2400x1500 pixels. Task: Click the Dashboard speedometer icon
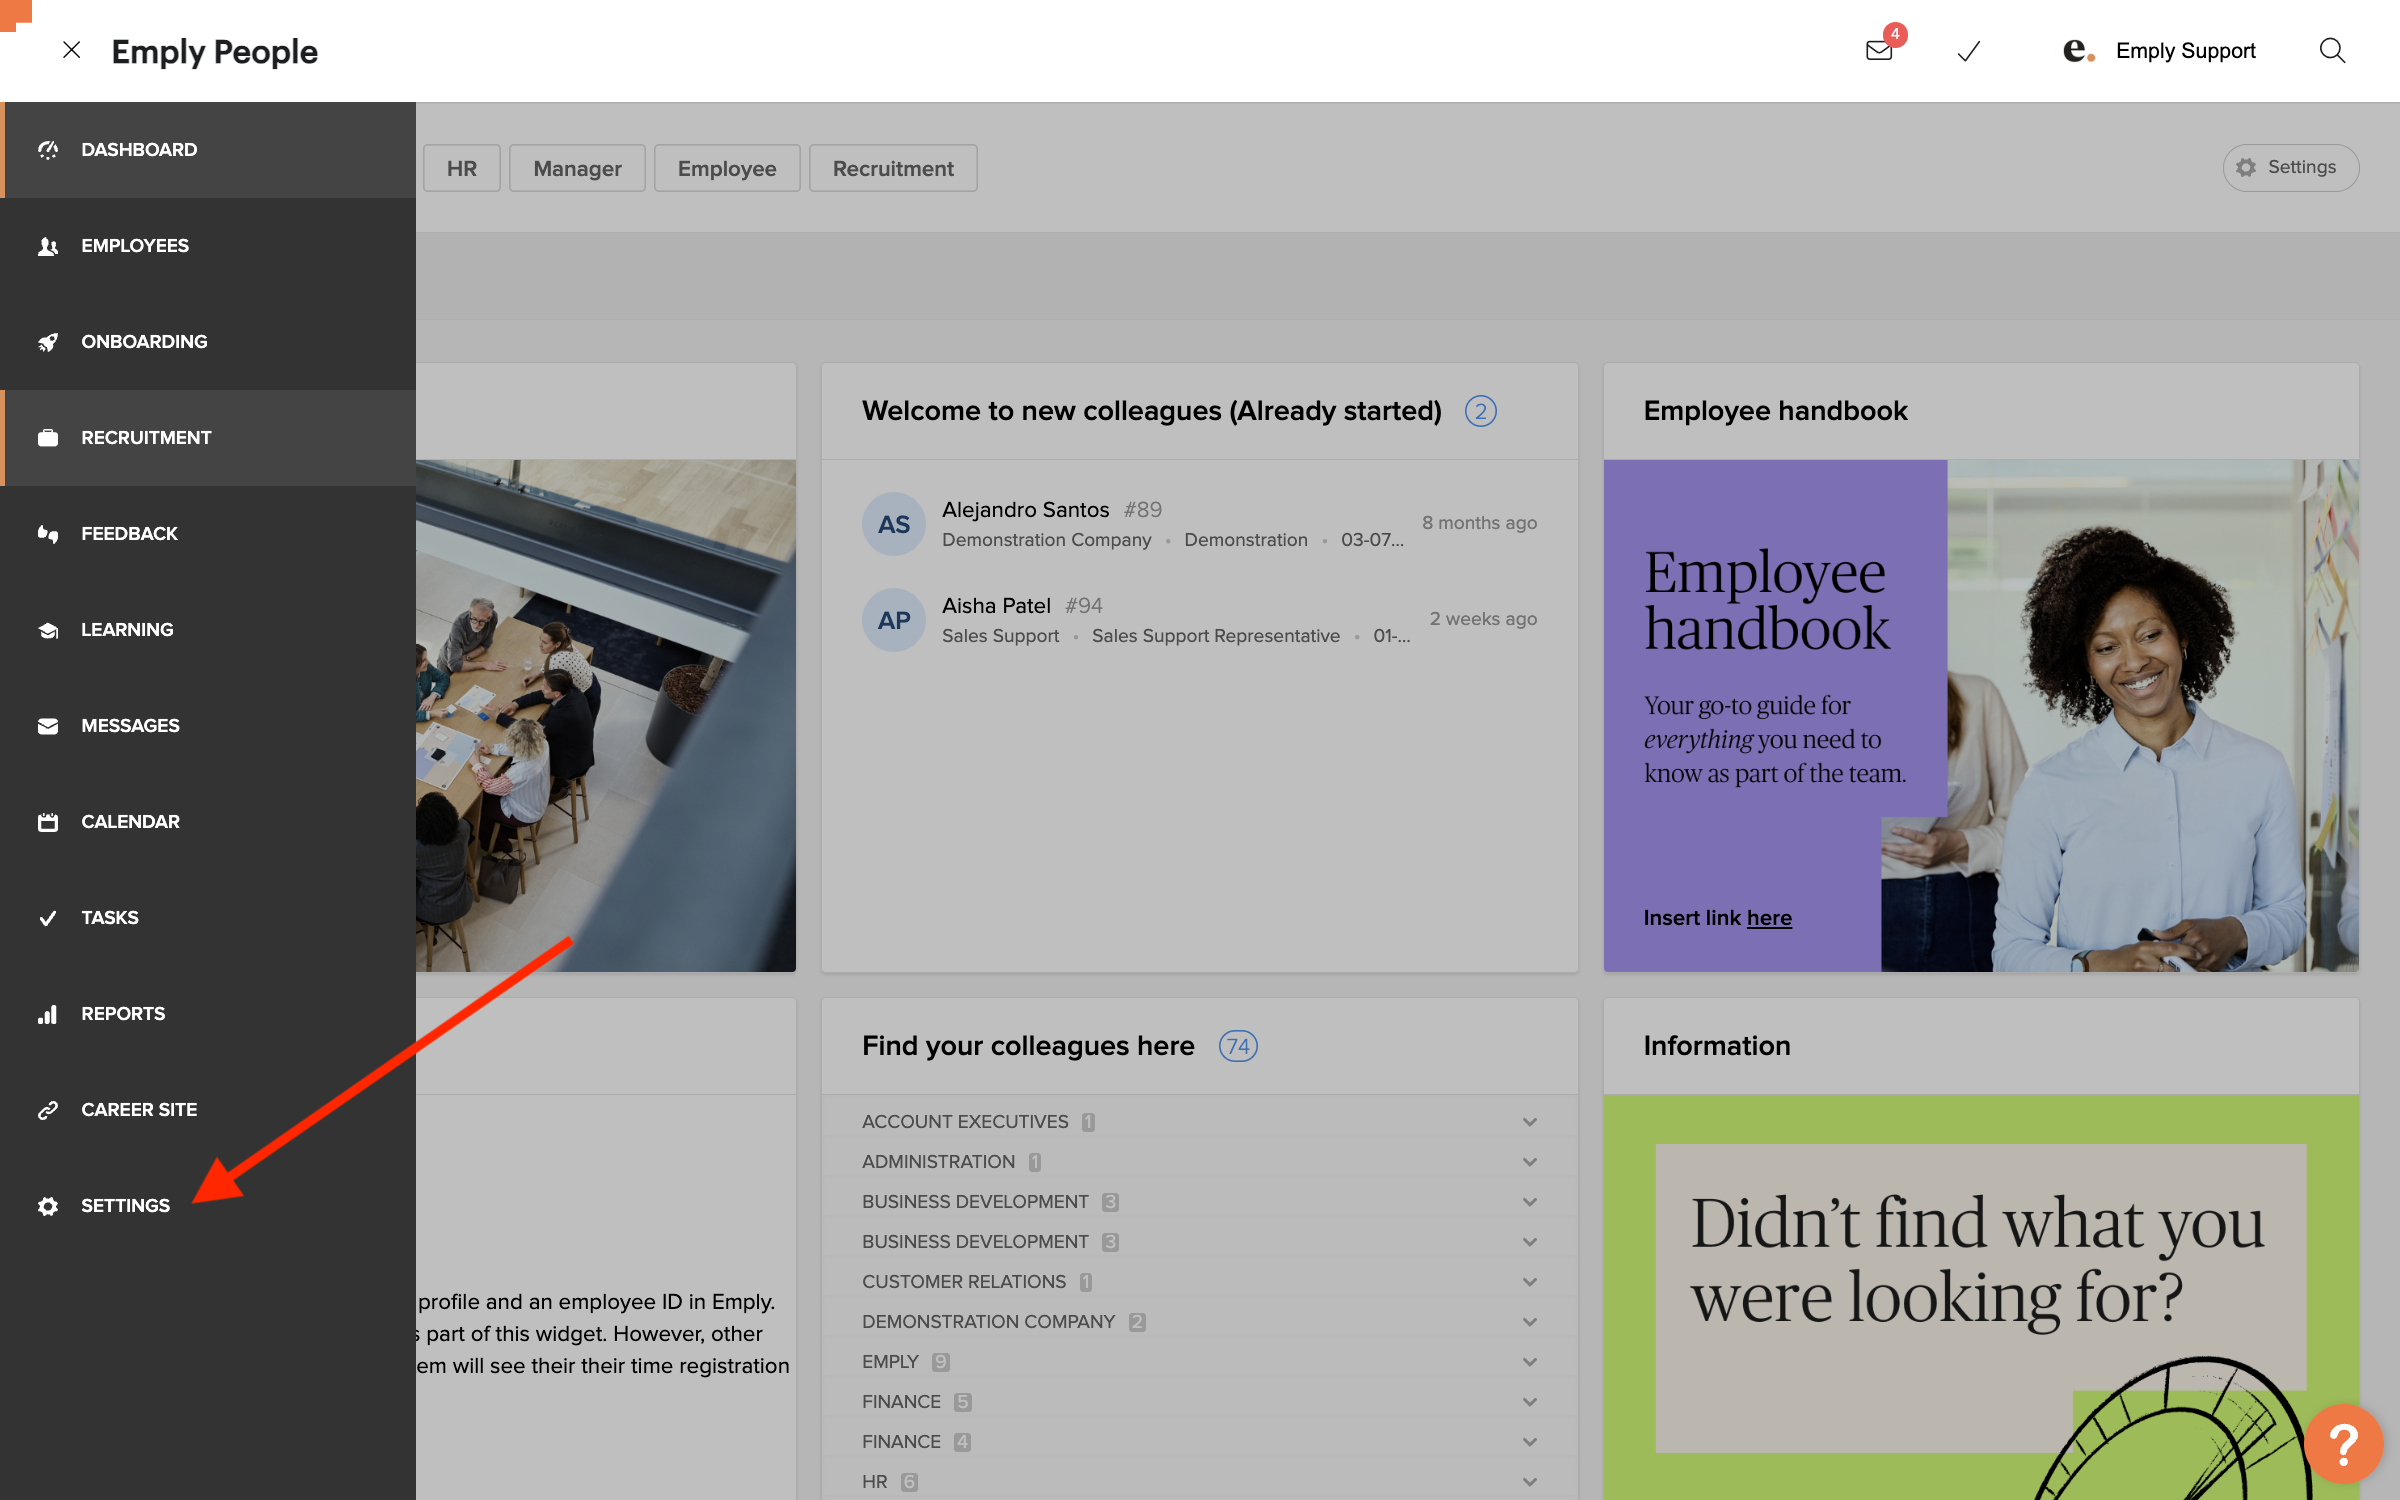coord(48,150)
